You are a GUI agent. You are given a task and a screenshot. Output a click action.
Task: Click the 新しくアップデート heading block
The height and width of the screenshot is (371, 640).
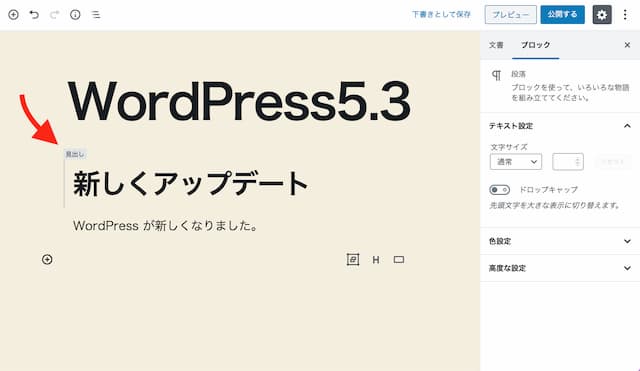tap(190, 184)
